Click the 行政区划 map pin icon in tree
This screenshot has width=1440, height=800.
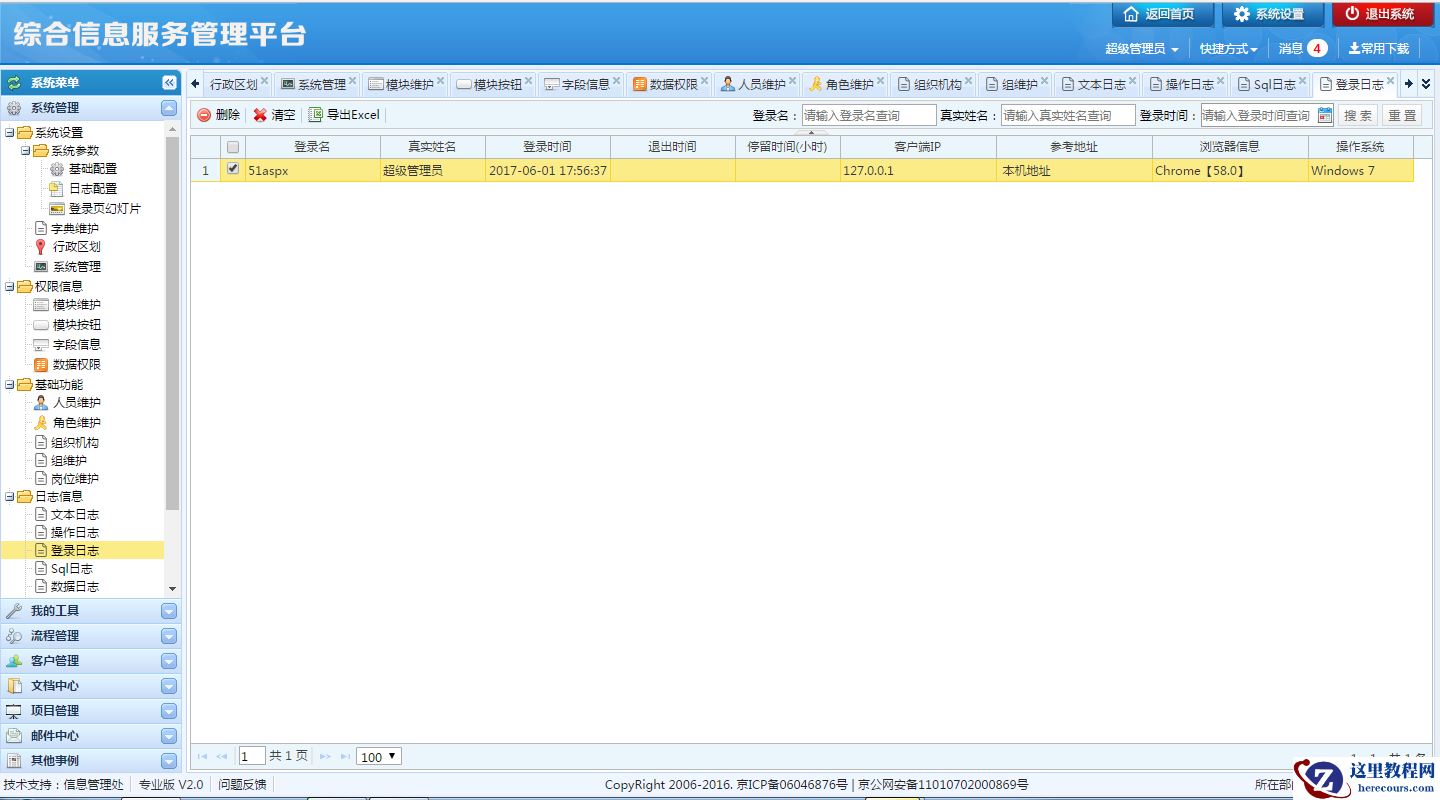[41, 247]
